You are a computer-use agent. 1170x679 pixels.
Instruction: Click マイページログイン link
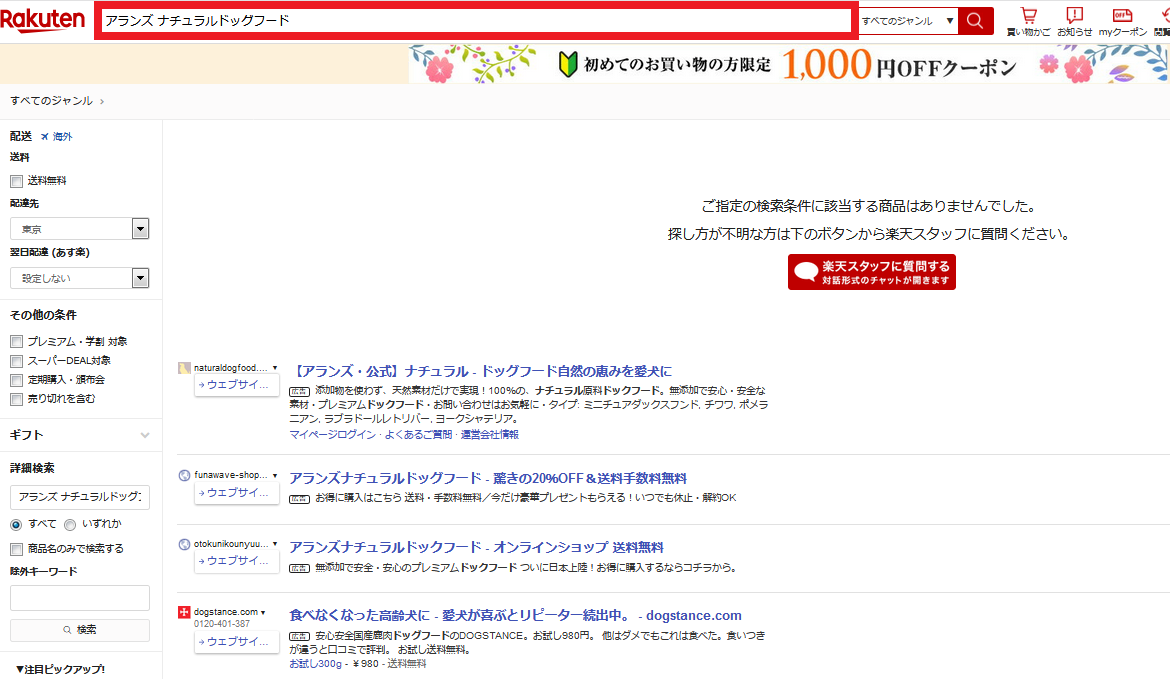[333, 434]
